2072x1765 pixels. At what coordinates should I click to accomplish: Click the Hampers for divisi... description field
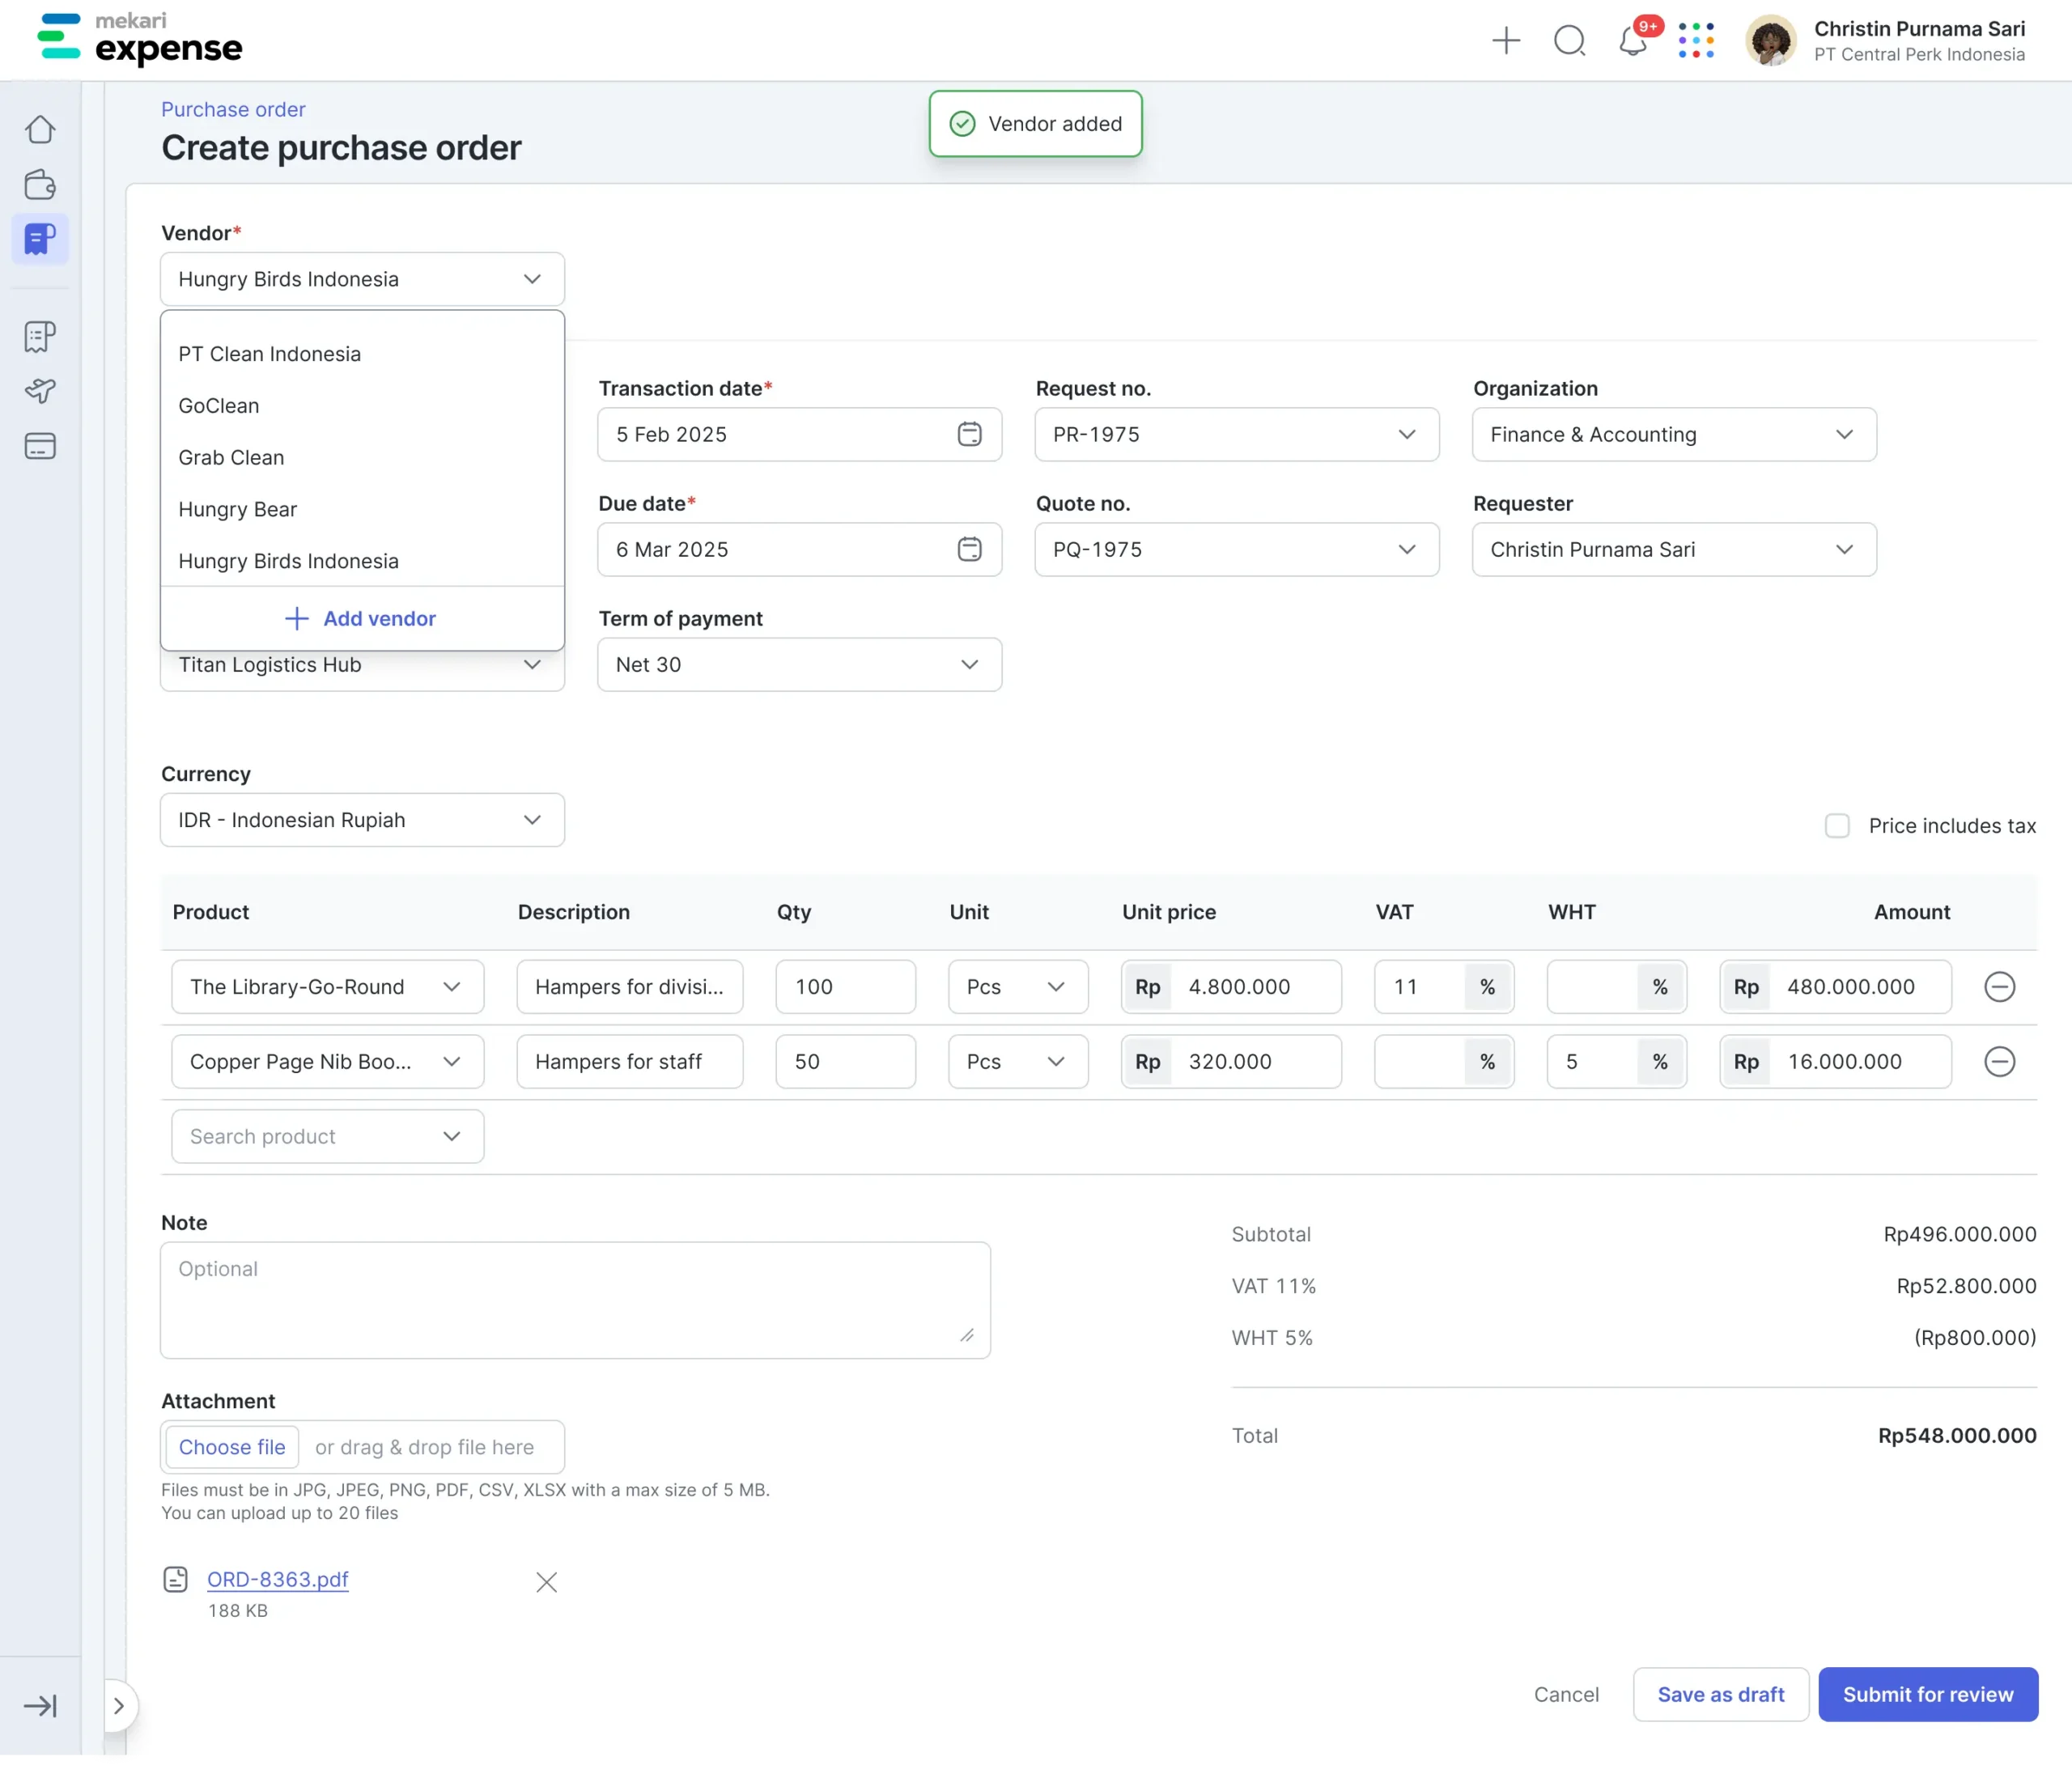[630, 987]
